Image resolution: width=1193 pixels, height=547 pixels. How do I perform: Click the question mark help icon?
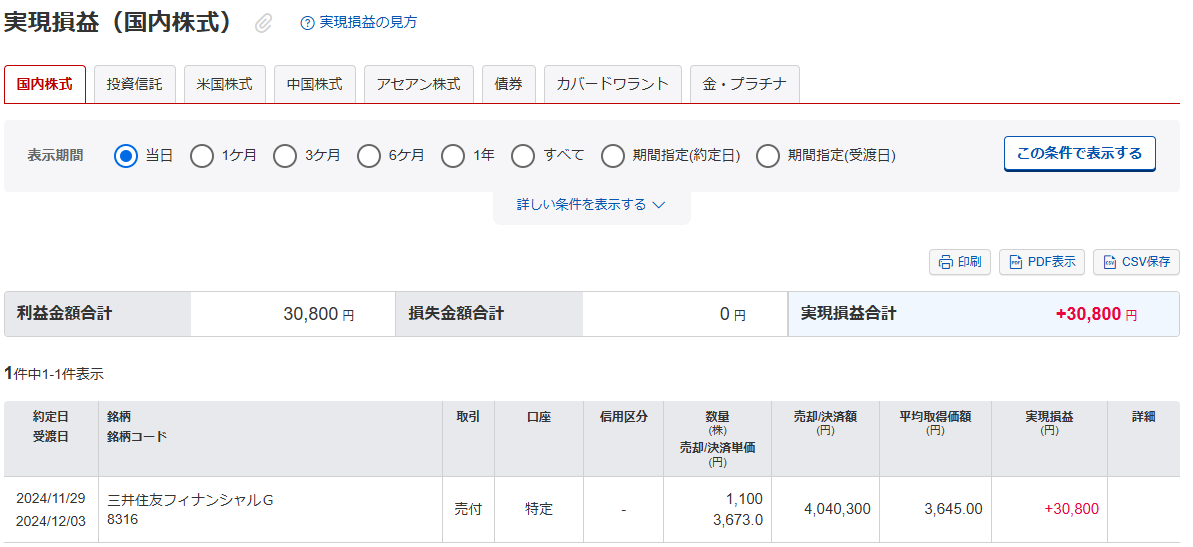coord(307,23)
